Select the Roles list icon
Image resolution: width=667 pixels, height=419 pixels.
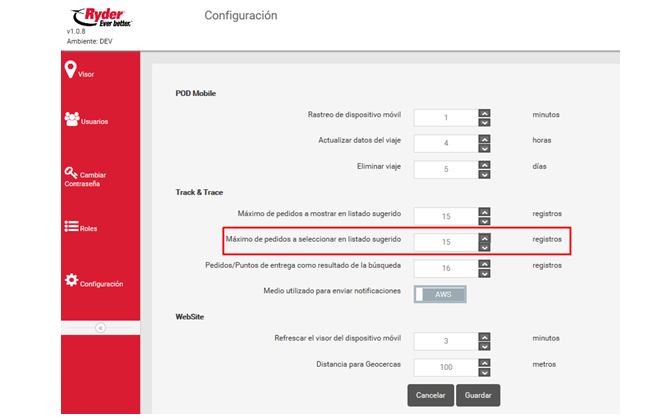[x=71, y=227]
